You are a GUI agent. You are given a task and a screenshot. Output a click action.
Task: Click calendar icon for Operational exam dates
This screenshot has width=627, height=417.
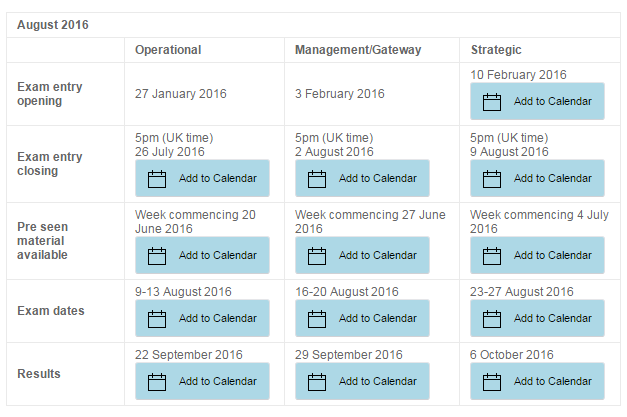pos(157,318)
